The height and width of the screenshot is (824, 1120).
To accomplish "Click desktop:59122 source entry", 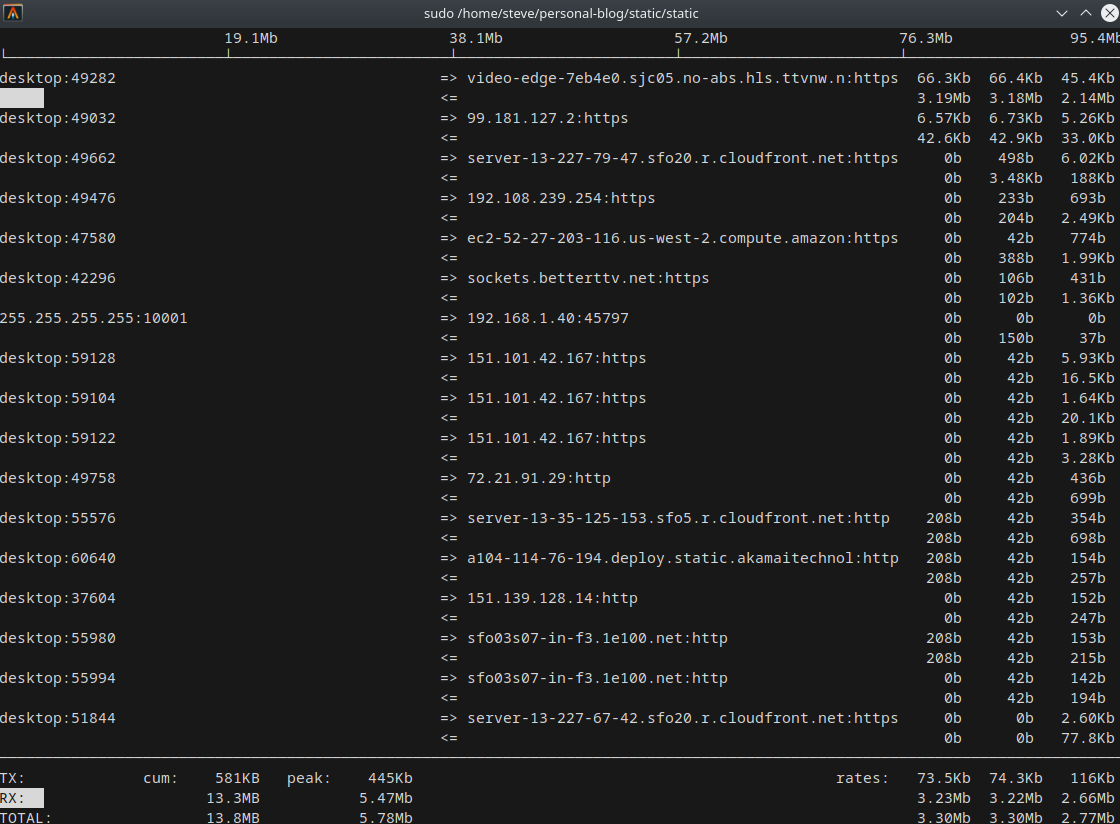I will pyautogui.click(x=58, y=438).
